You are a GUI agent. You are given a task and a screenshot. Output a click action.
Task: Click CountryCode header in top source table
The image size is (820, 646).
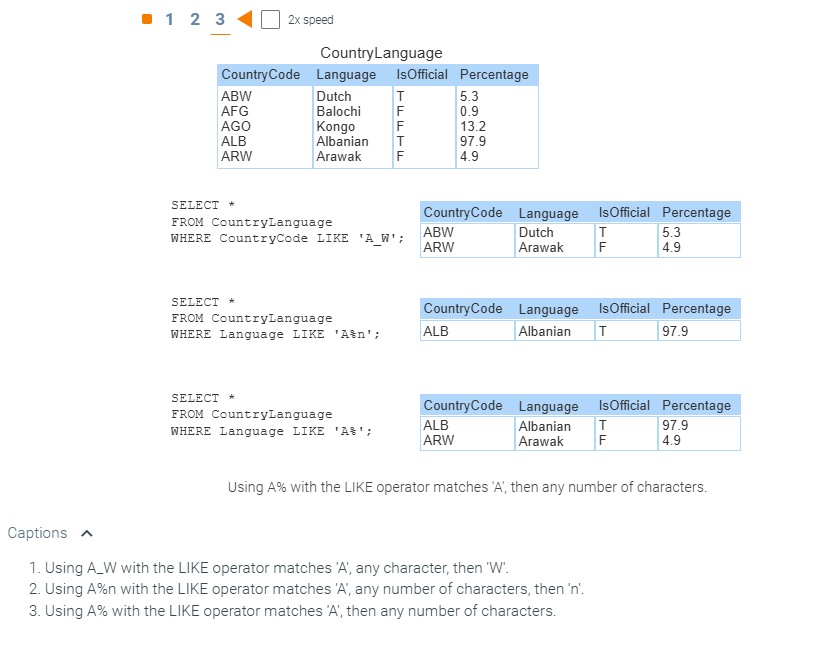pos(261,75)
